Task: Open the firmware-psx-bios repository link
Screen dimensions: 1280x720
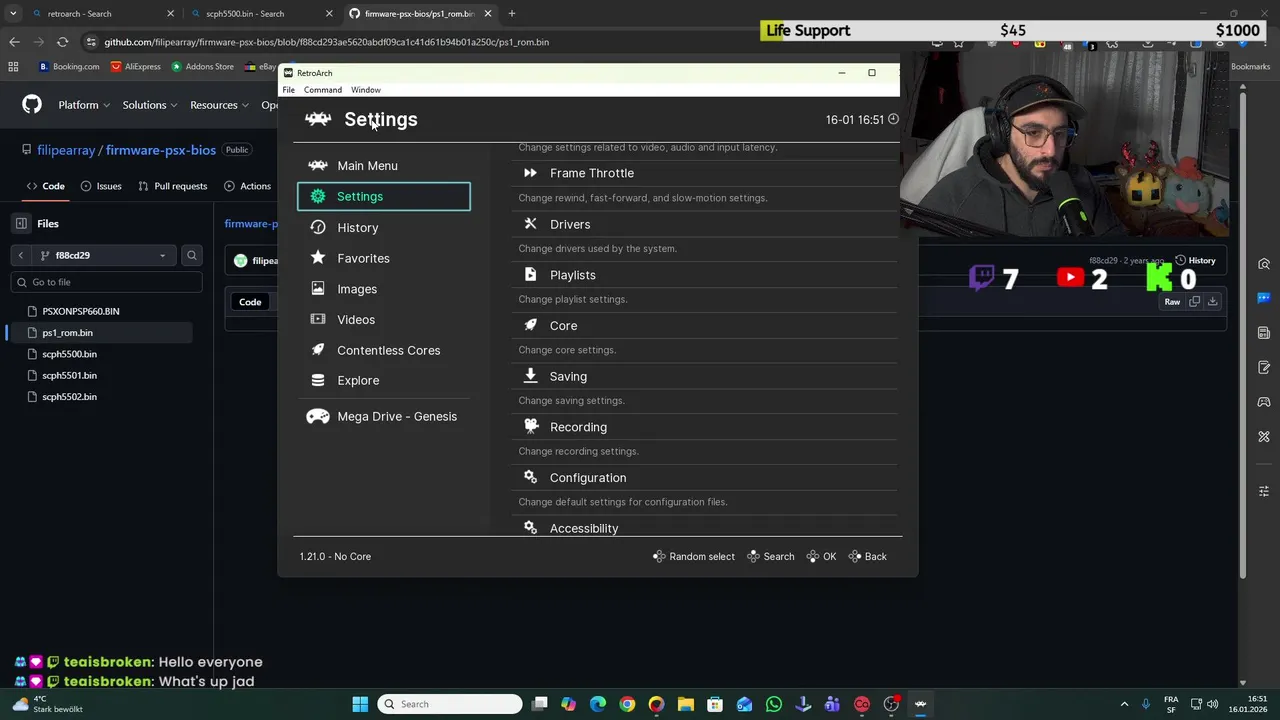Action: [x=161, y=150]
